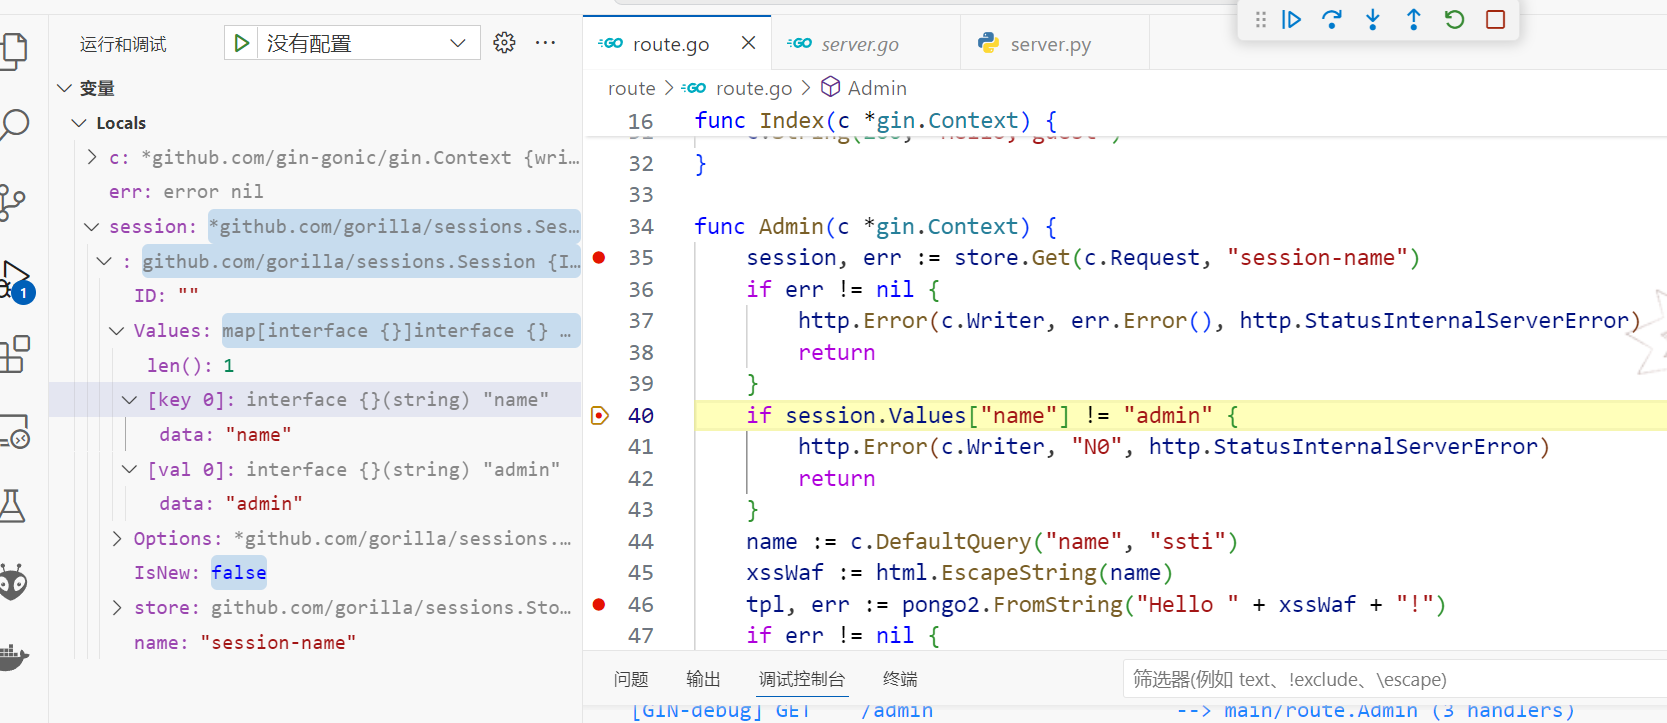
Task: Click the Continue debug button
Action: (1291, 20)
